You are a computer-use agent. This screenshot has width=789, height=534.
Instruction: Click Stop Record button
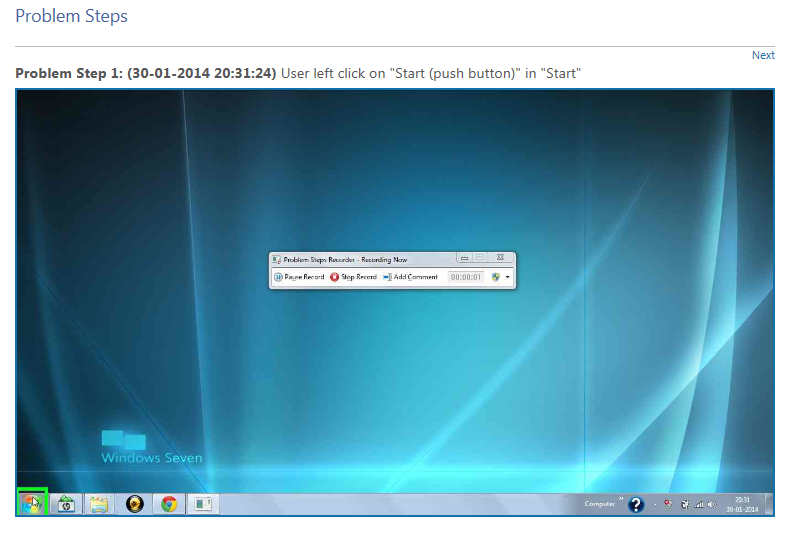tap(353, 277)
